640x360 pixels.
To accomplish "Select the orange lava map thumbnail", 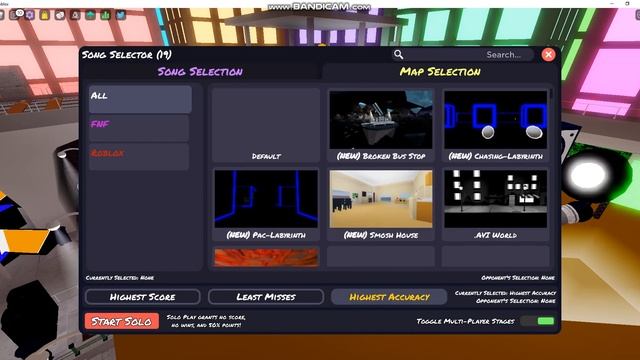I will click(266, 257).
